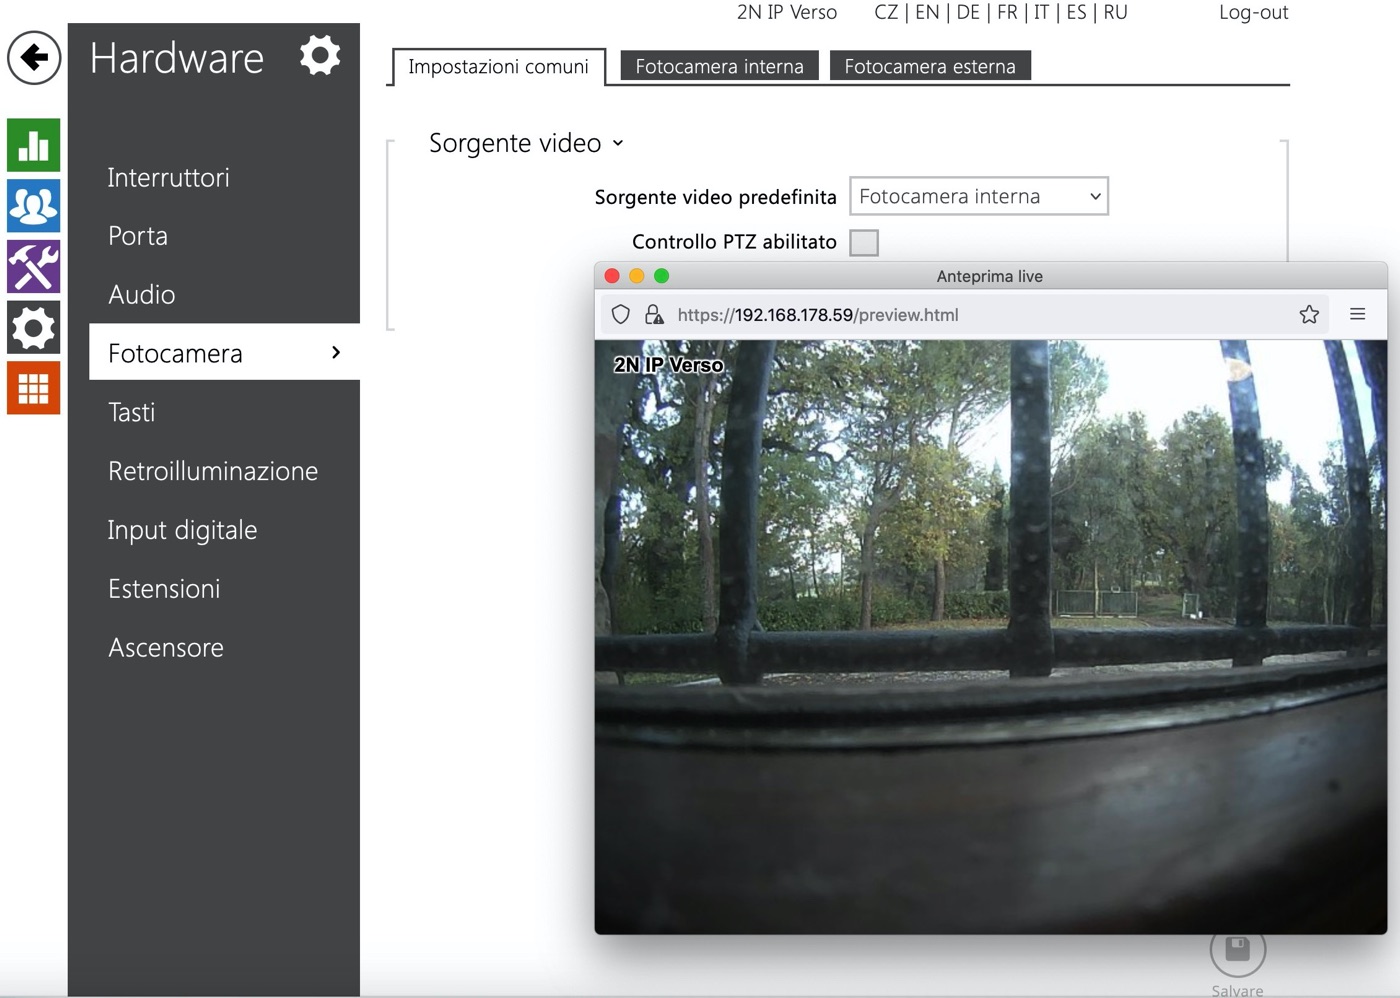Switch language to DE
The width and height of the screenshot is (1400, 998).
click(x=968, y=12)
